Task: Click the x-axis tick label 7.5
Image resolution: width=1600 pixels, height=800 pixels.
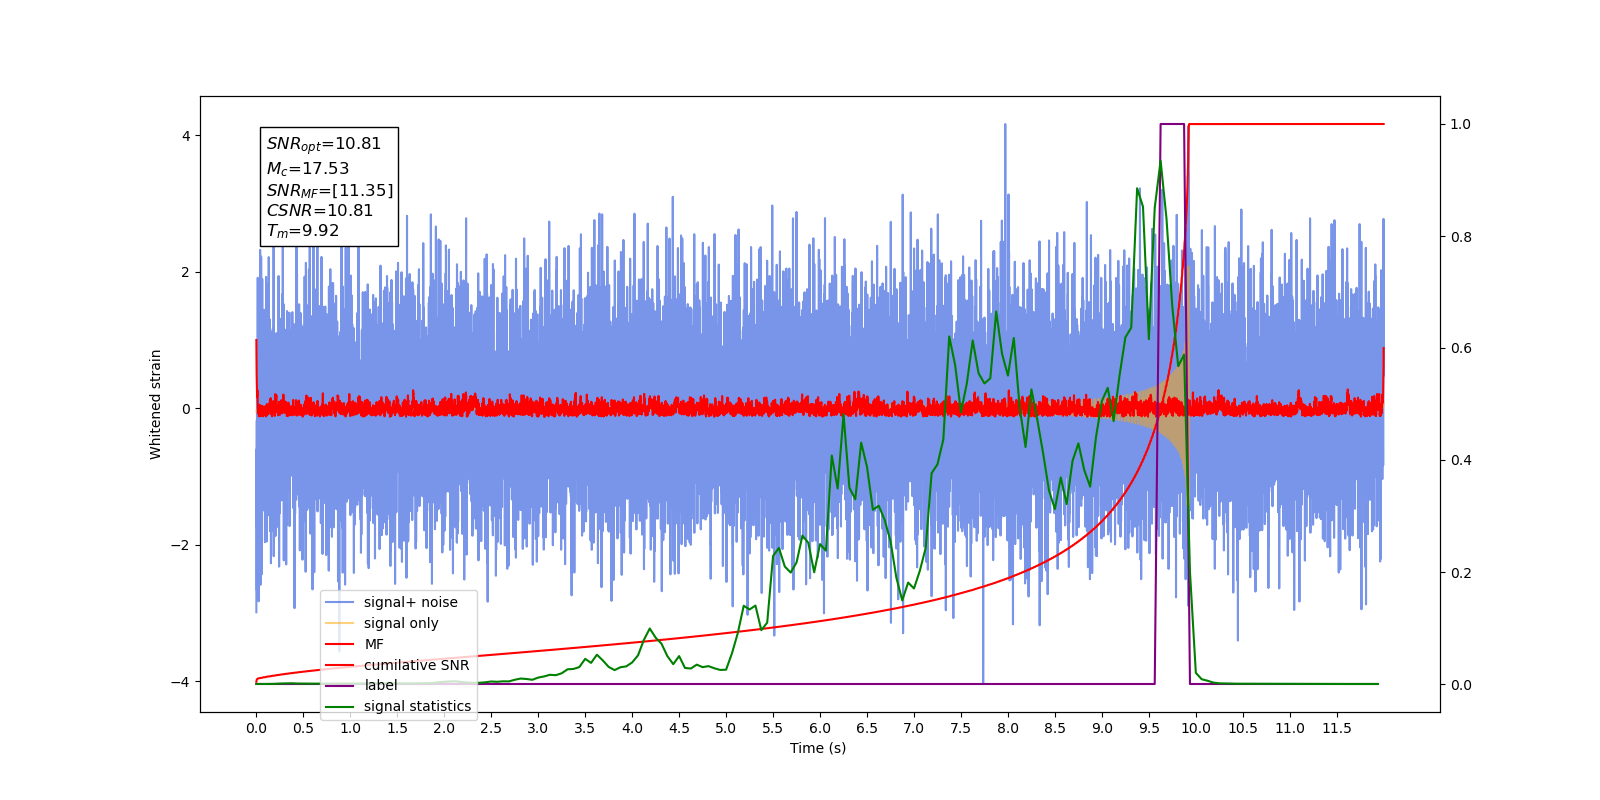Action: (961, 728)
